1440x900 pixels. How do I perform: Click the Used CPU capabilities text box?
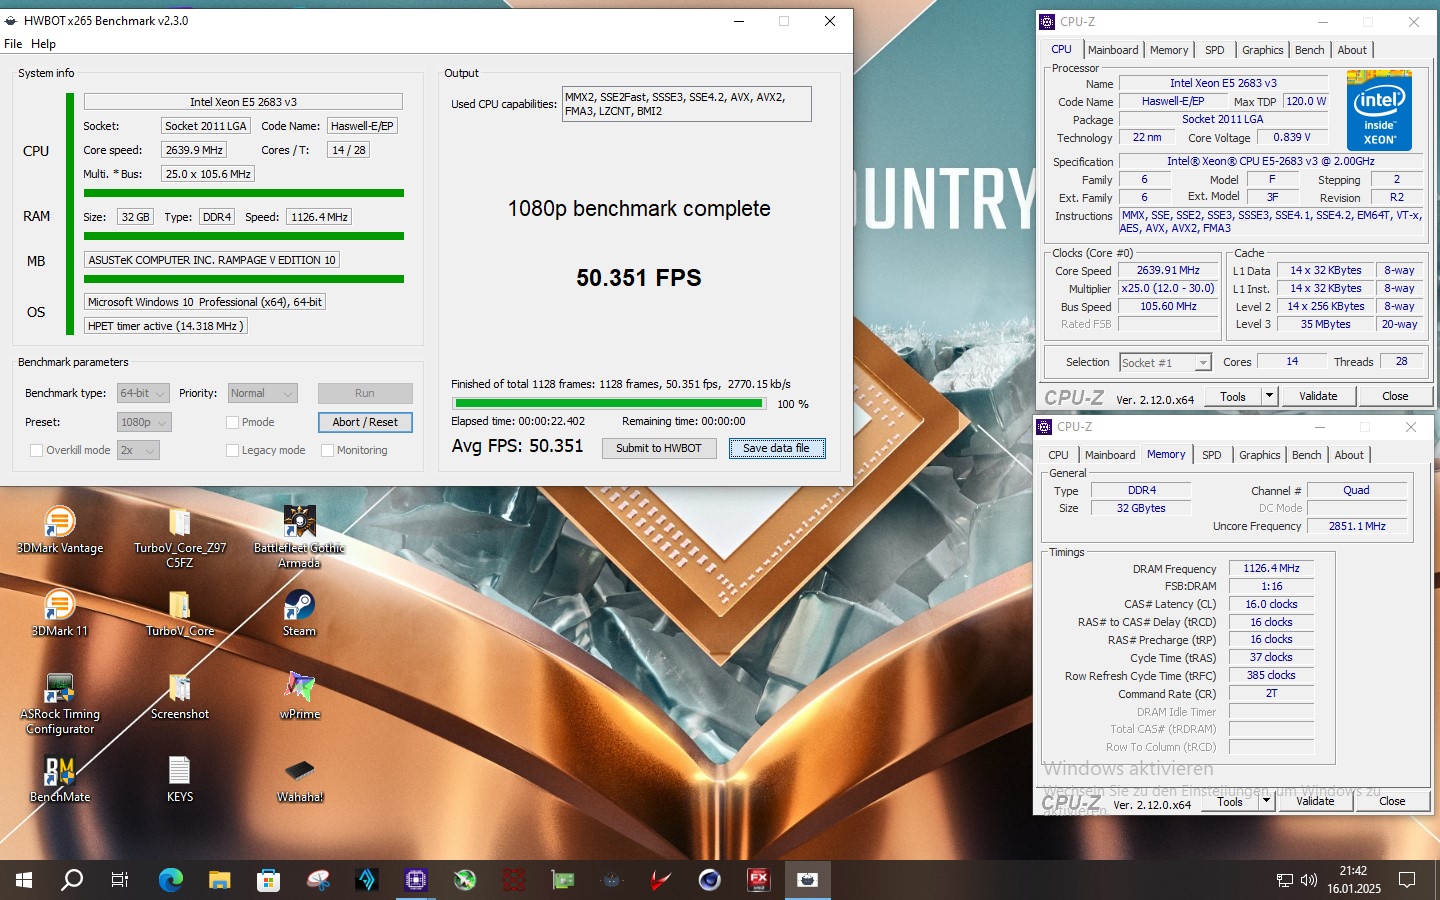(686, 104)
